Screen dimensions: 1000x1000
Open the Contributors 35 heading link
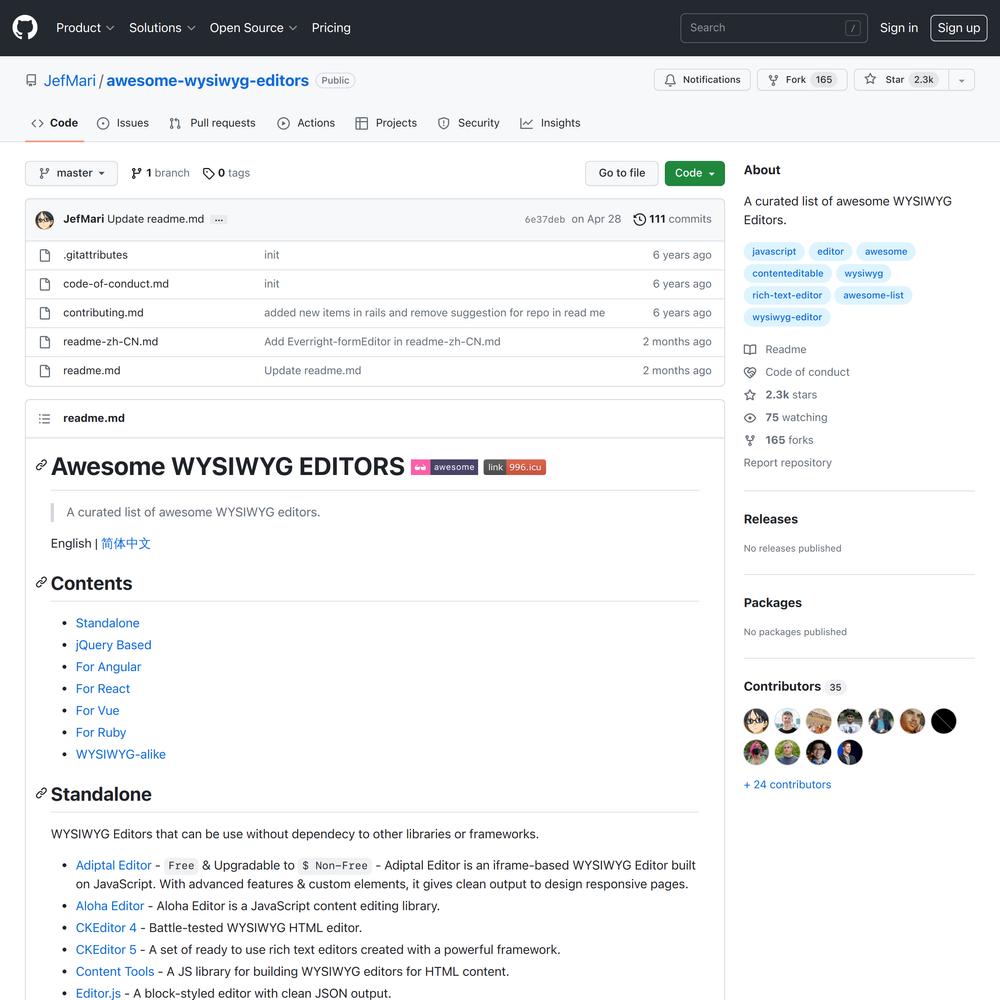click(795, 687)
